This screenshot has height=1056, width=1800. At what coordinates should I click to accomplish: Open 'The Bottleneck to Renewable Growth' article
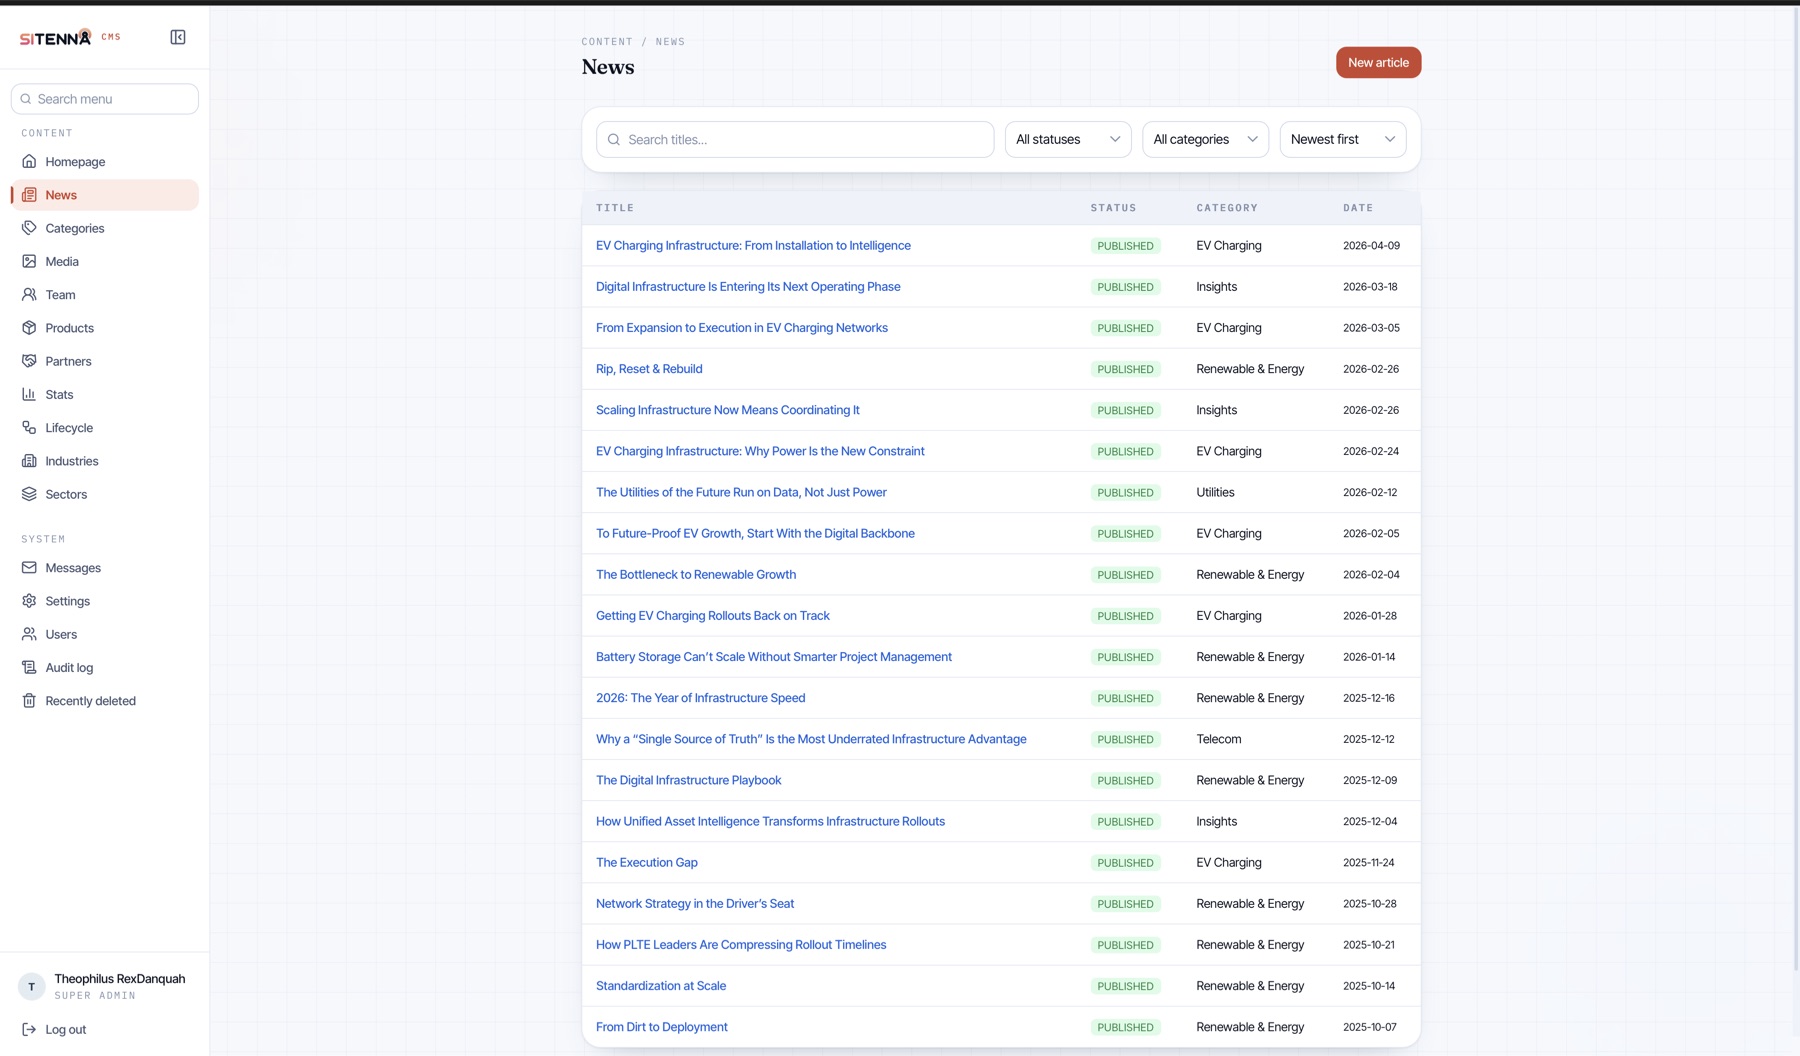[x=696, y=575]
